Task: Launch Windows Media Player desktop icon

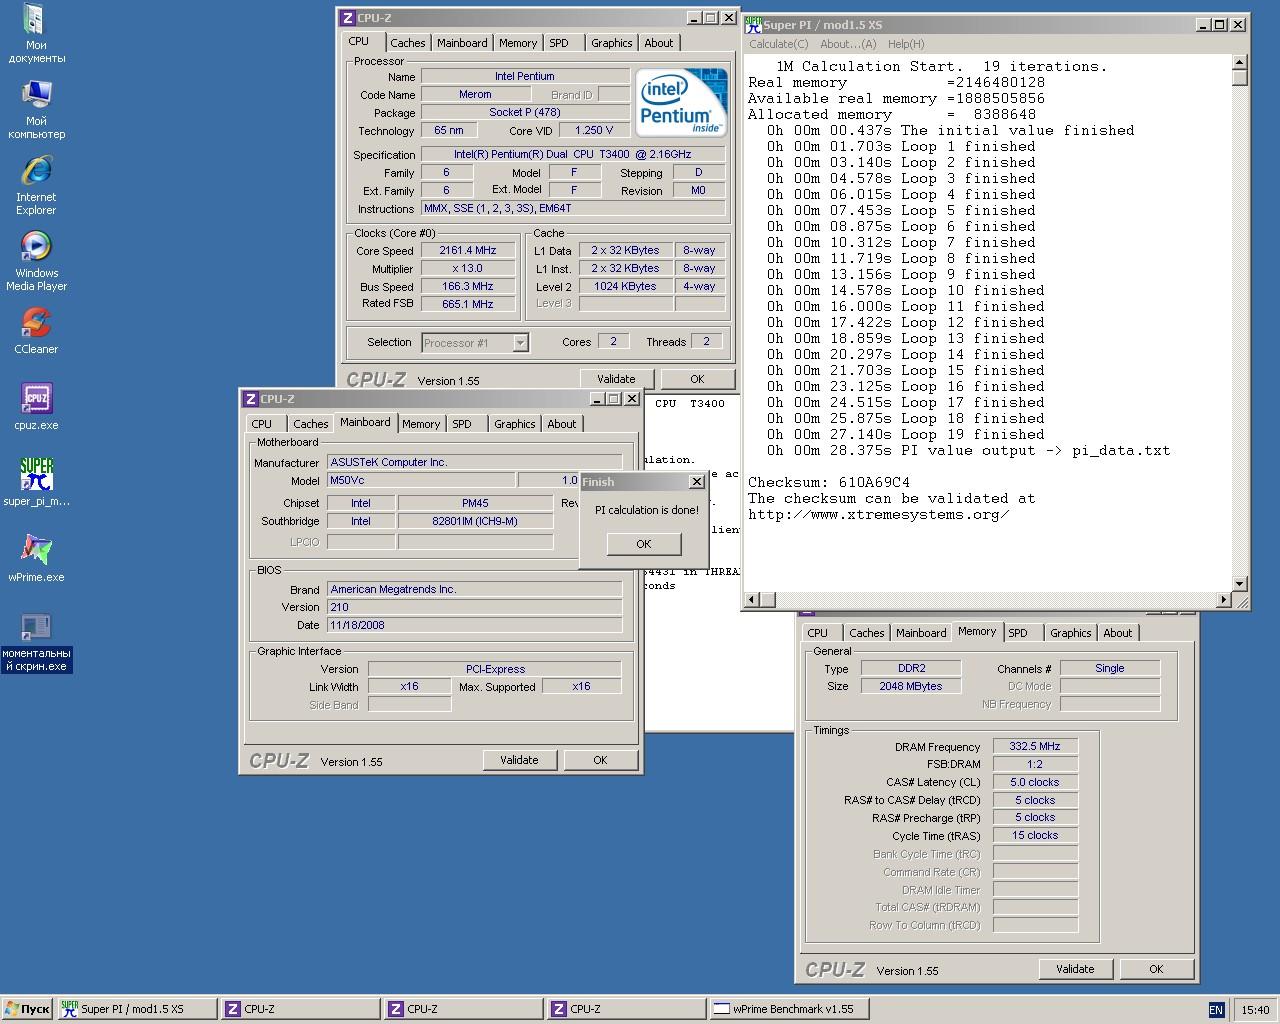Action: pos(36,262)
